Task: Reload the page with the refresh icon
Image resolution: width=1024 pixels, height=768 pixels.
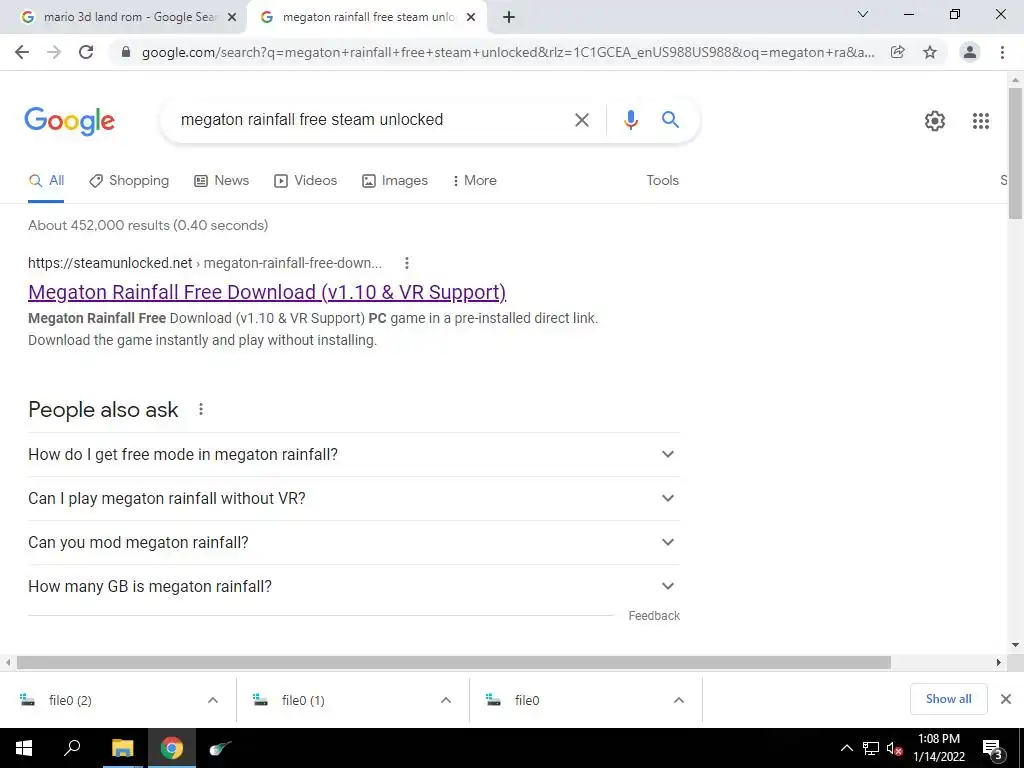Action: (x=86, y=52)
